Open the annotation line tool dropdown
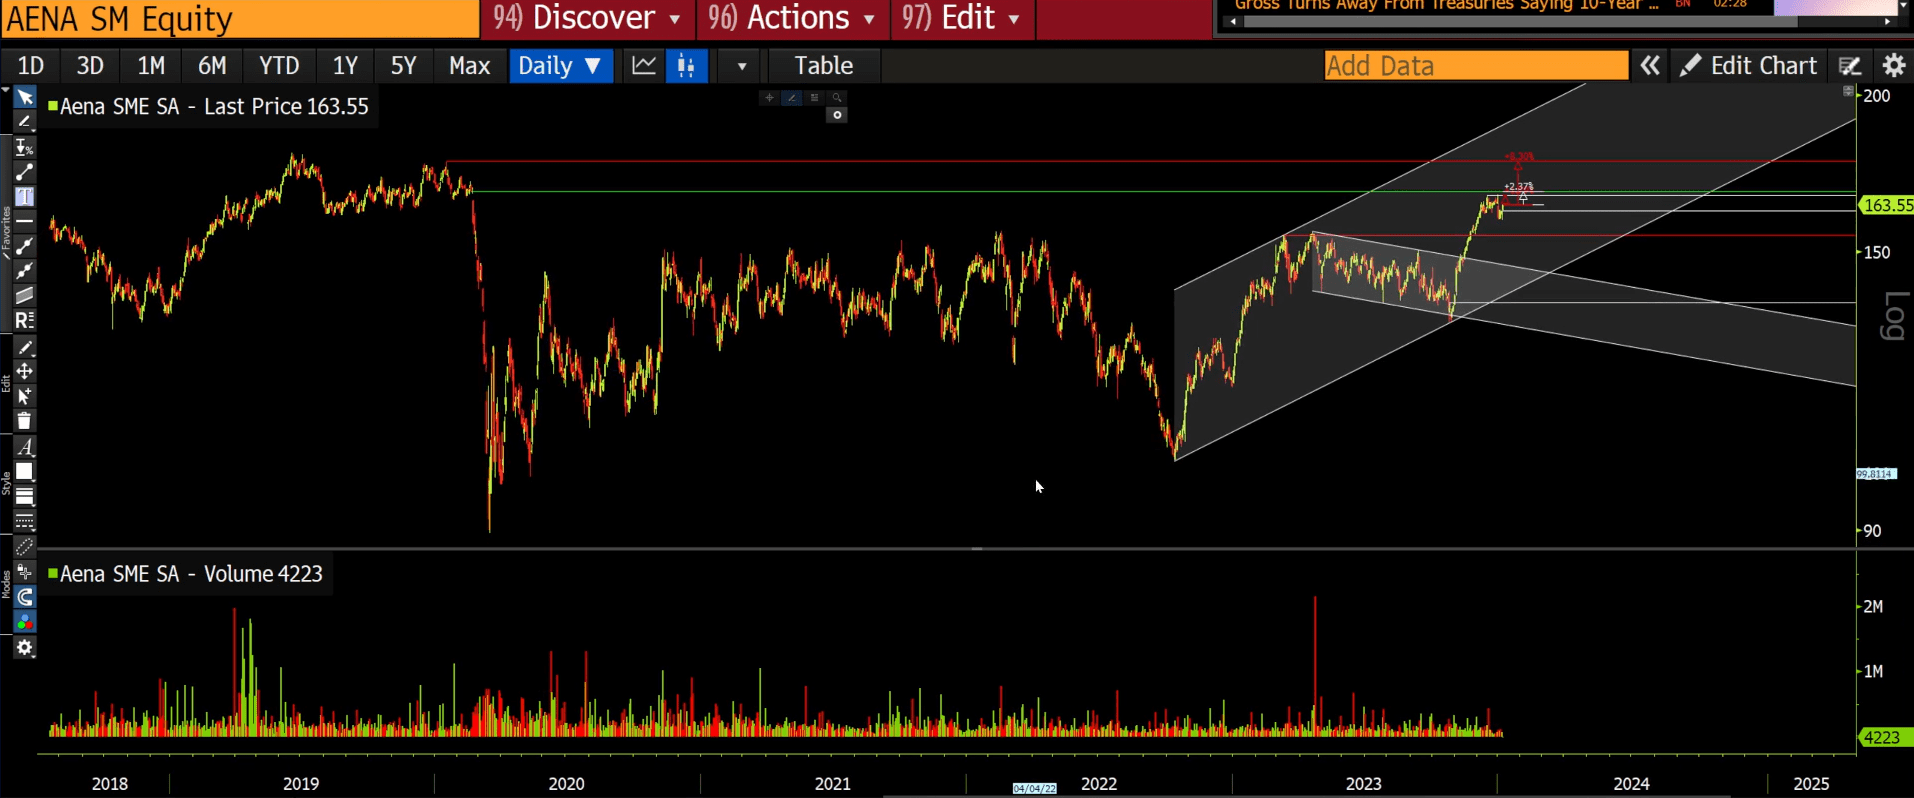 pyautogui.click(x=25, y=122)
